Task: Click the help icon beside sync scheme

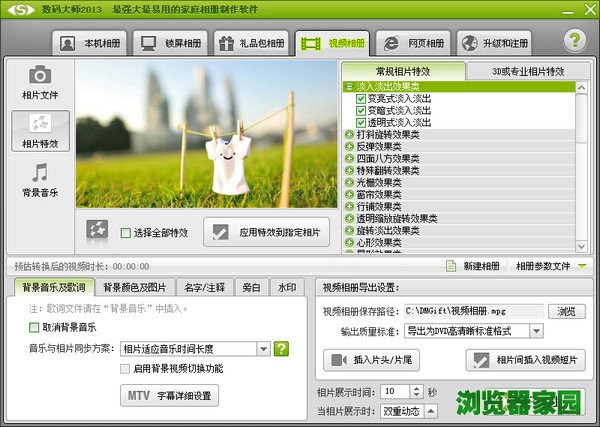Action: coord(281,349)
